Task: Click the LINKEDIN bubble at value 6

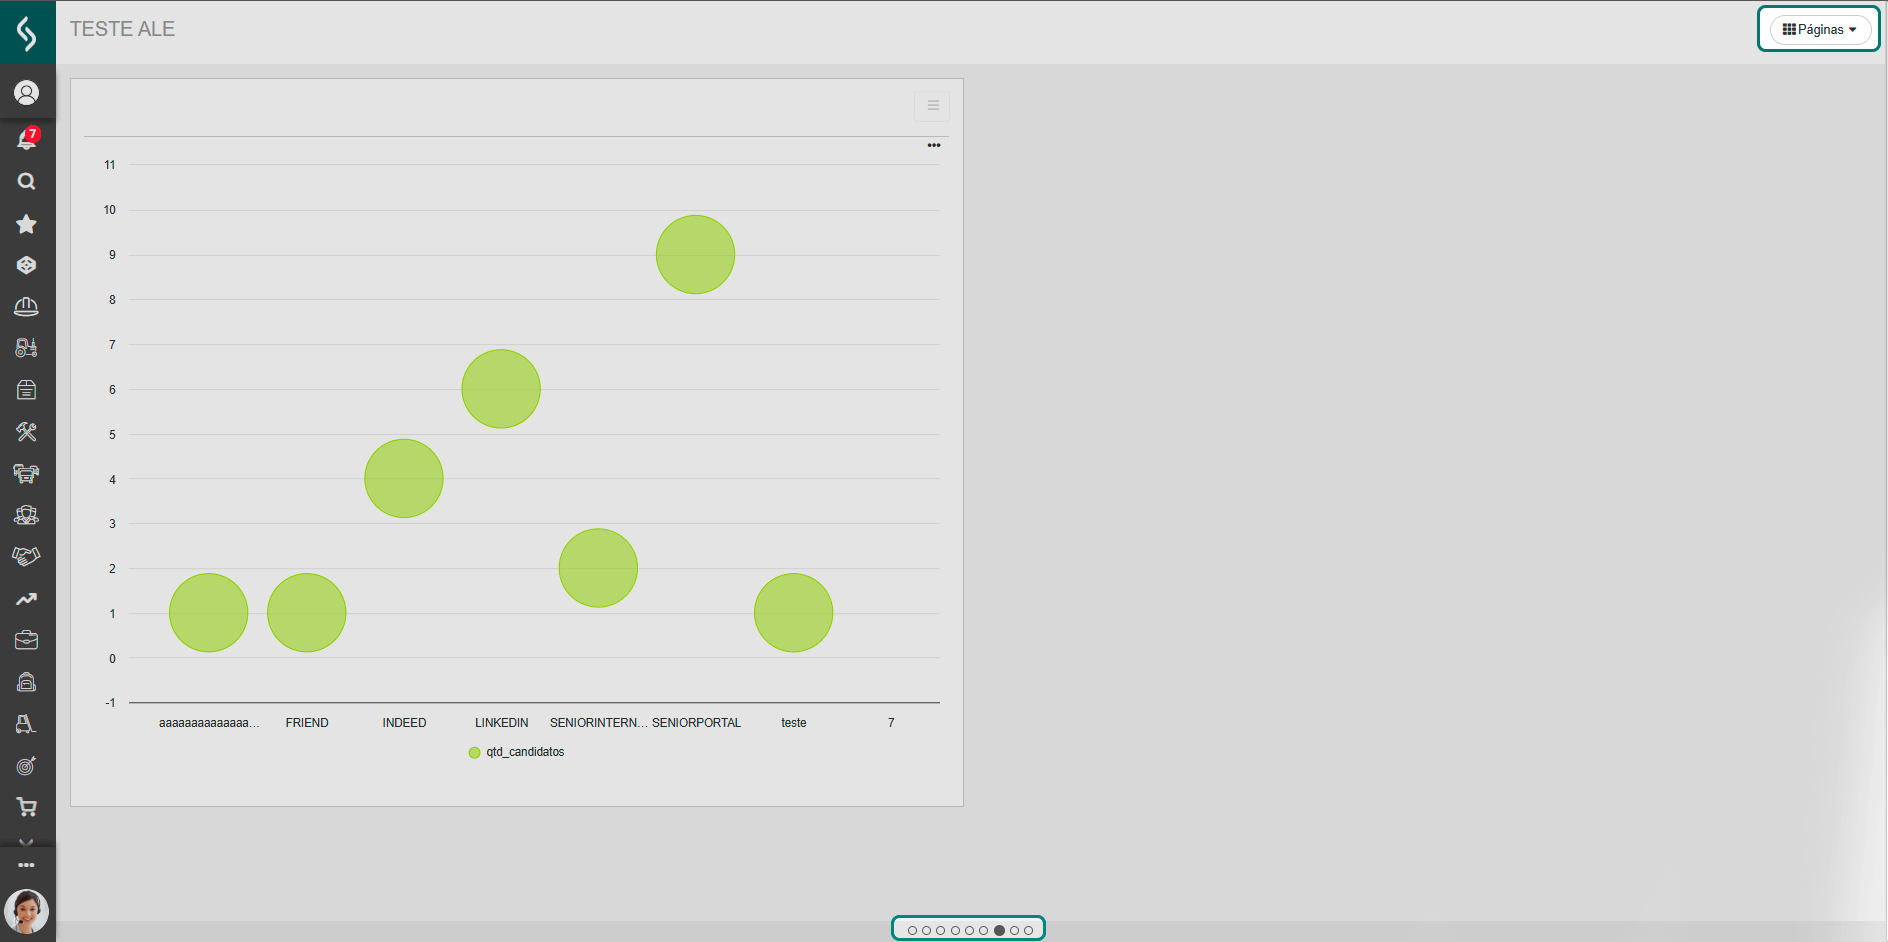Action: coord(501,389)
